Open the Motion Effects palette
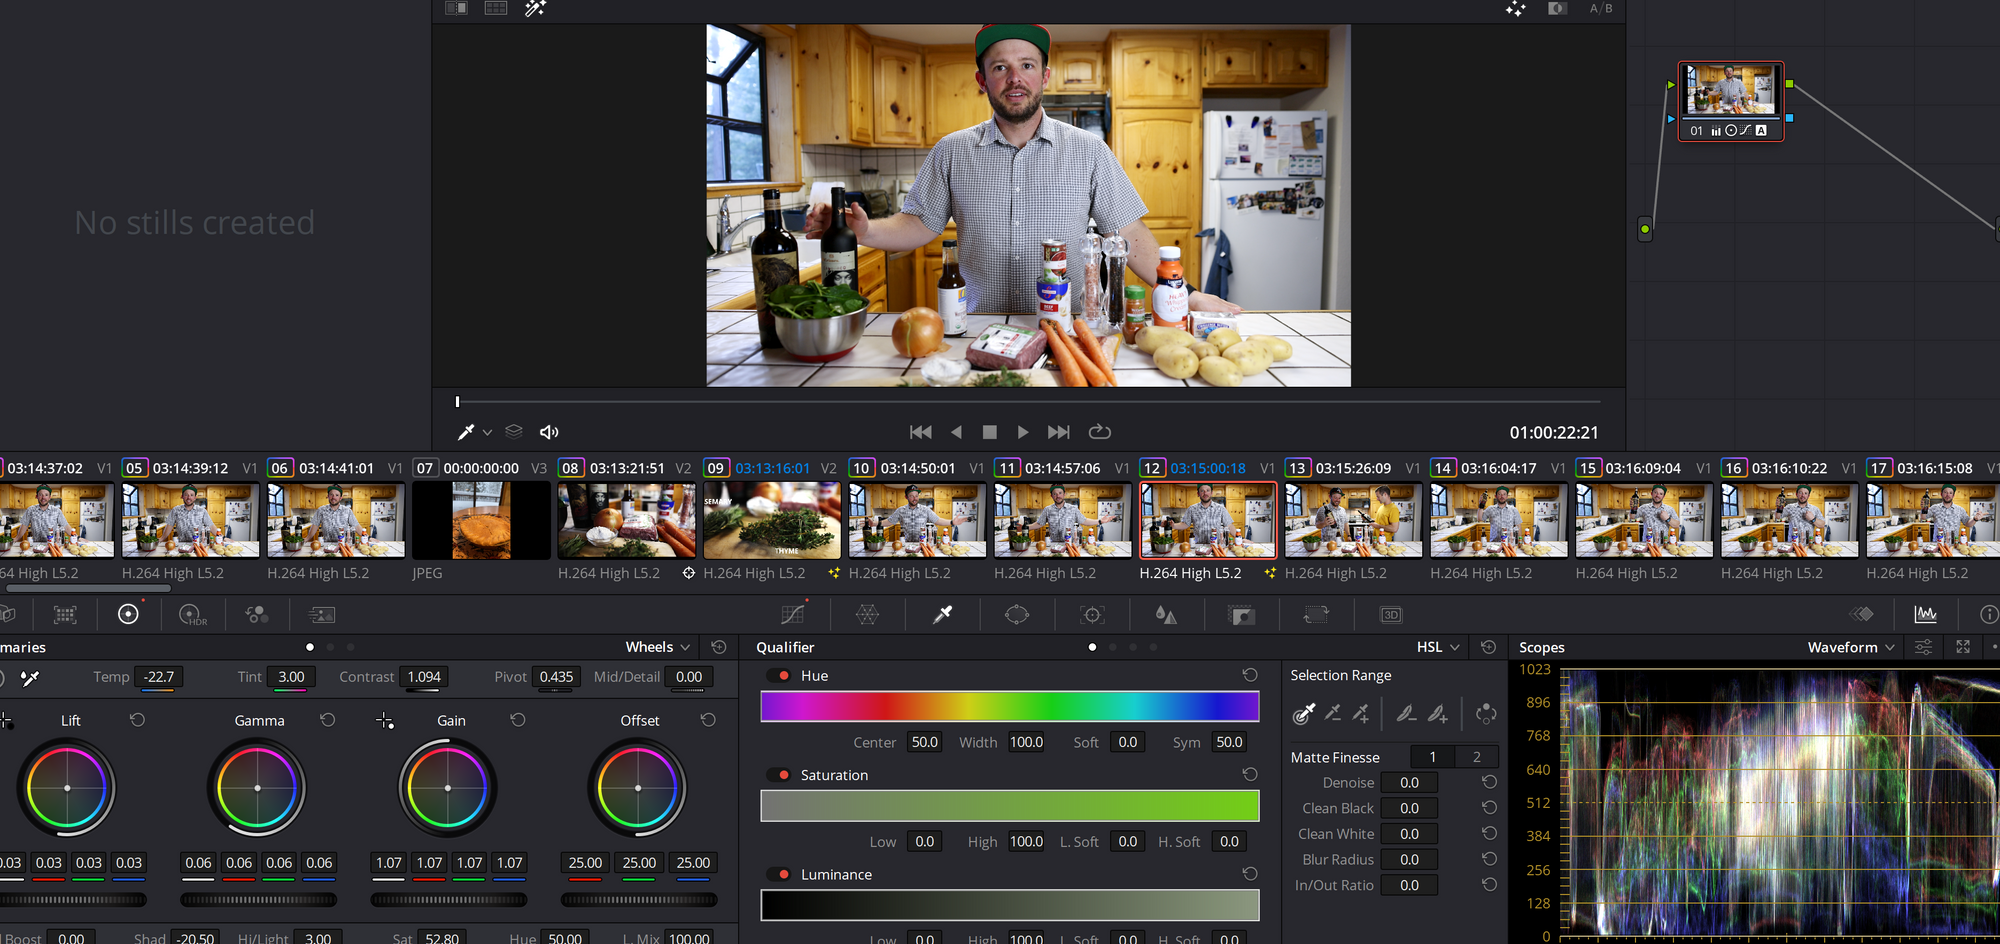The height and width of the screenshot is (944, 2000). pos(322,615)
